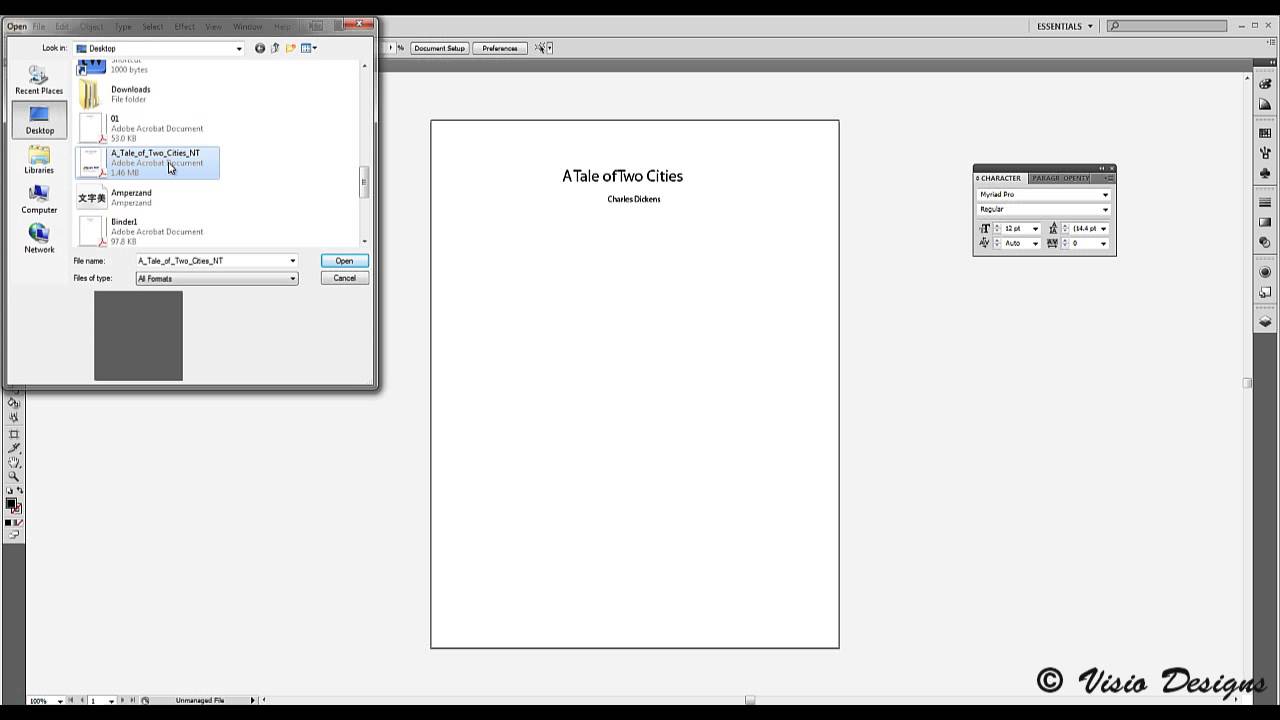Click the Document Setup button
1280x720 pixels.
point(439,48)
